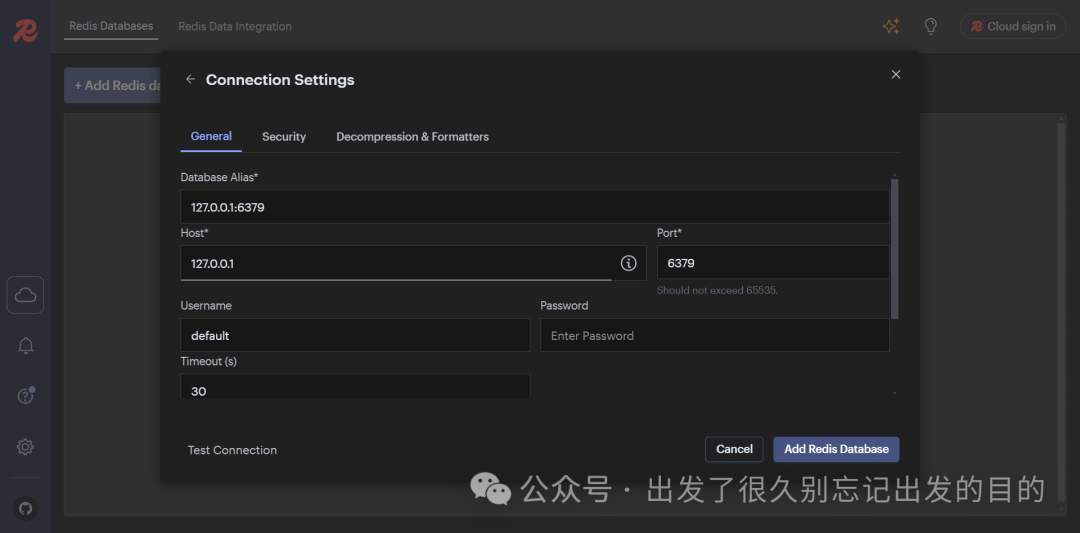Screen dimensions: 1080x533
Task: Click the Redis logo in the sidebar
Action: point(25,30)
